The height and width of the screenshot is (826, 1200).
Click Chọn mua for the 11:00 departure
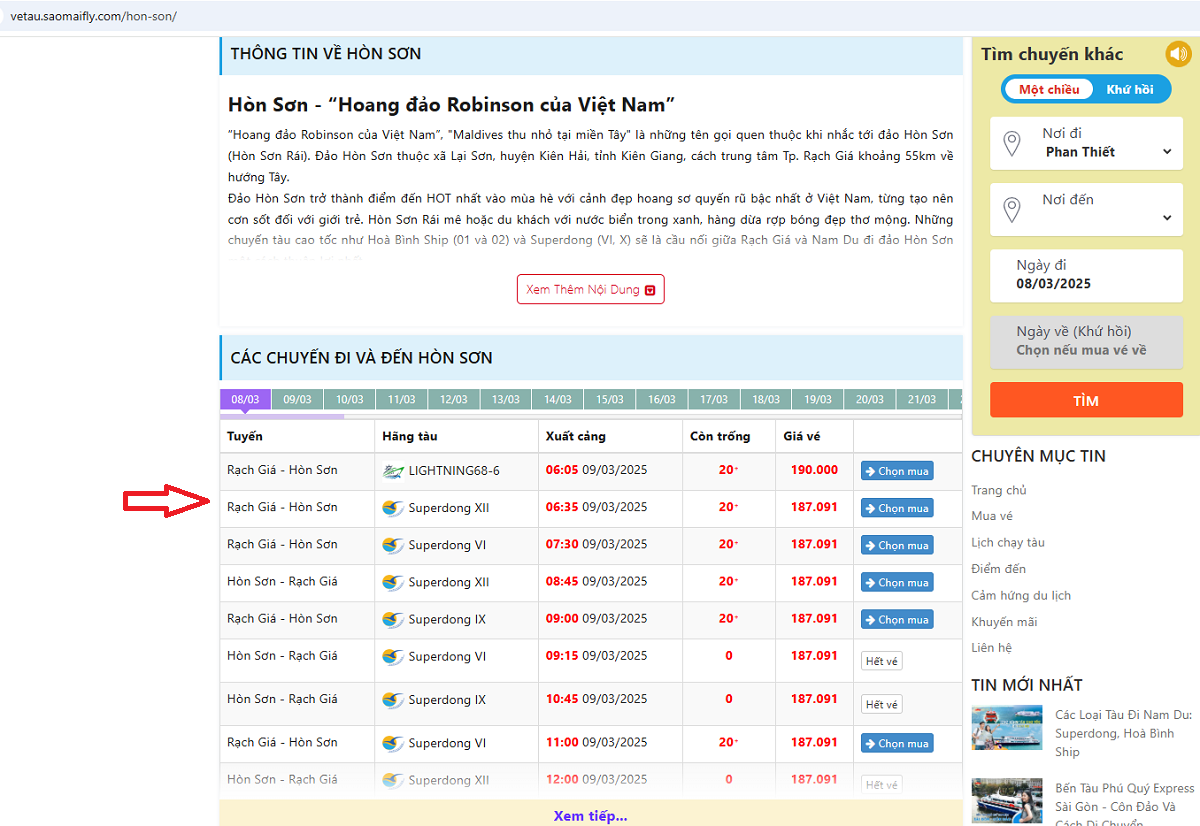897,743
